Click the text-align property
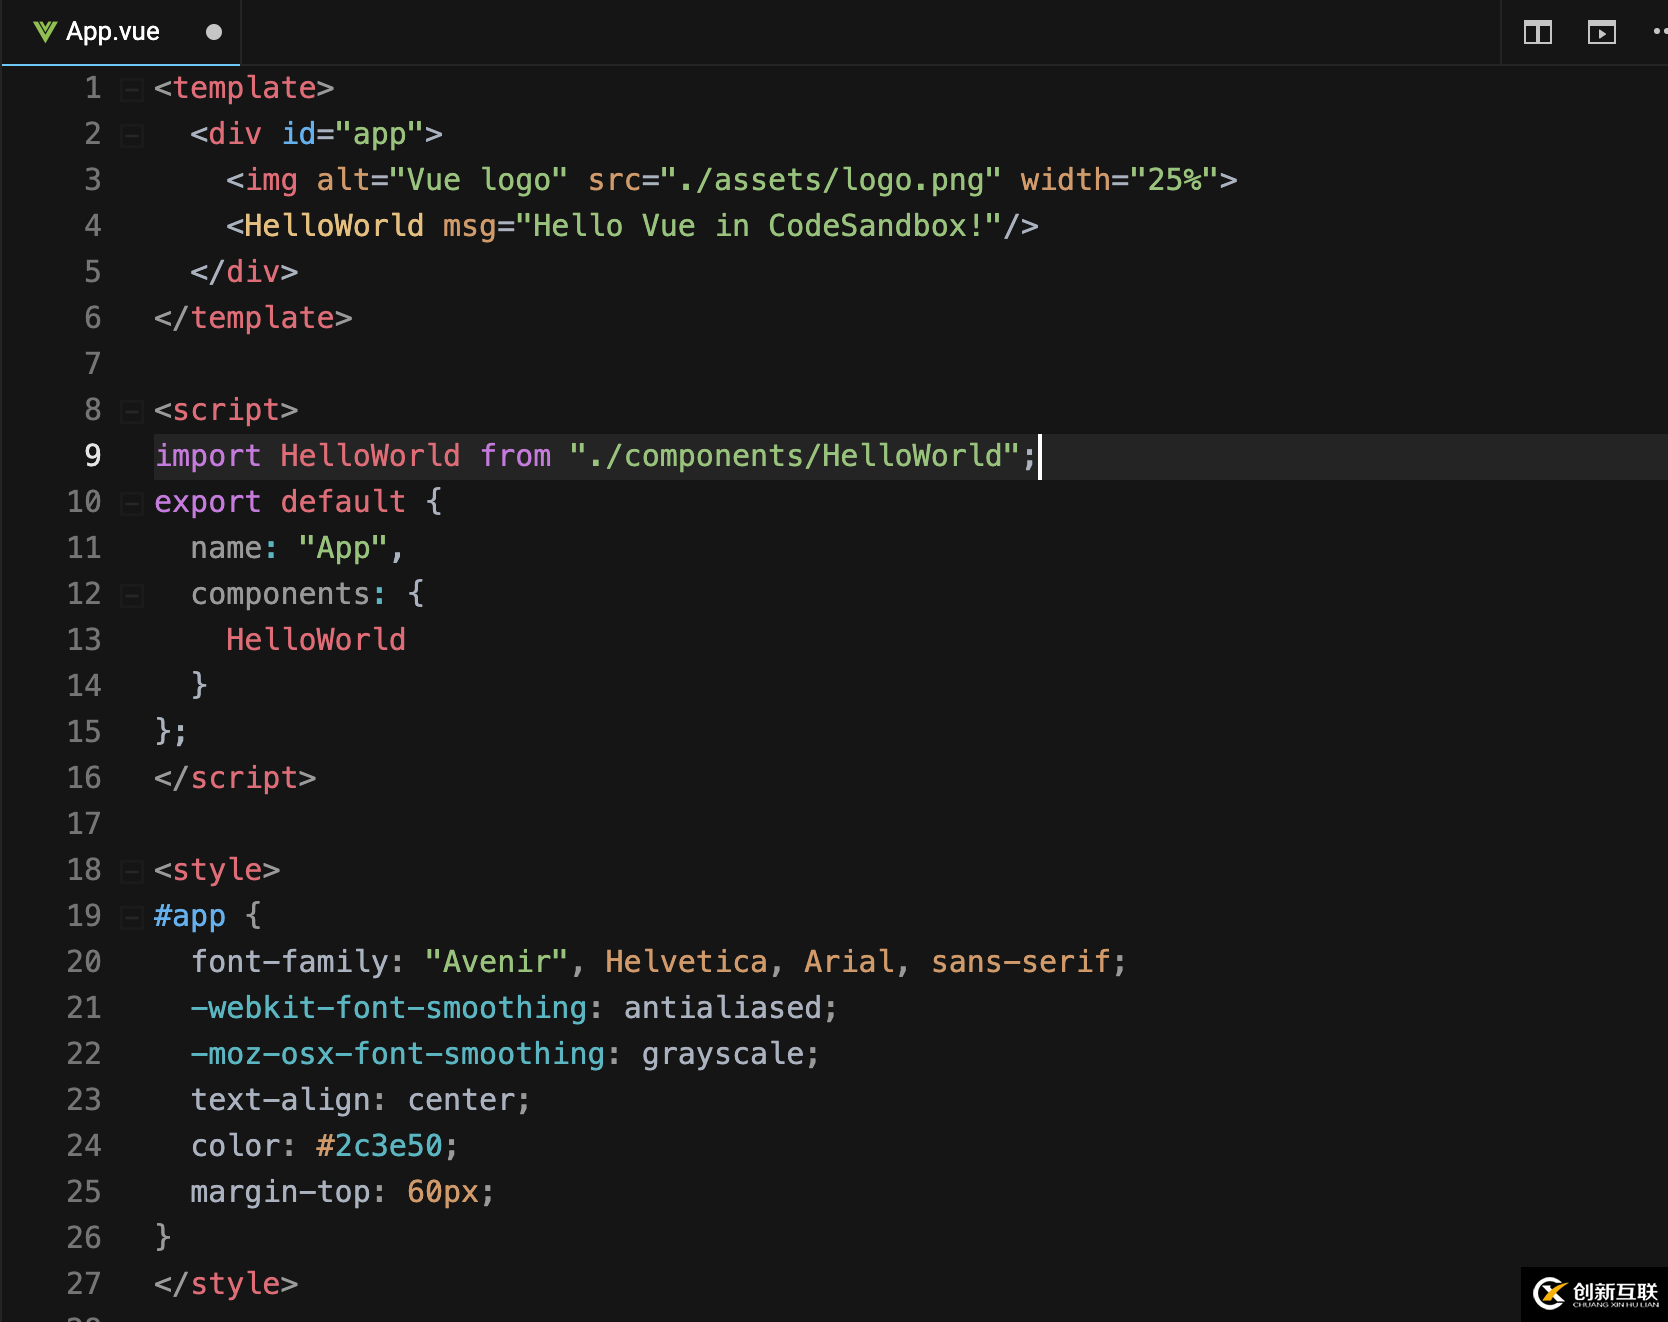Screen dimensions: 1668x1322 click(x=280, y=1100)
